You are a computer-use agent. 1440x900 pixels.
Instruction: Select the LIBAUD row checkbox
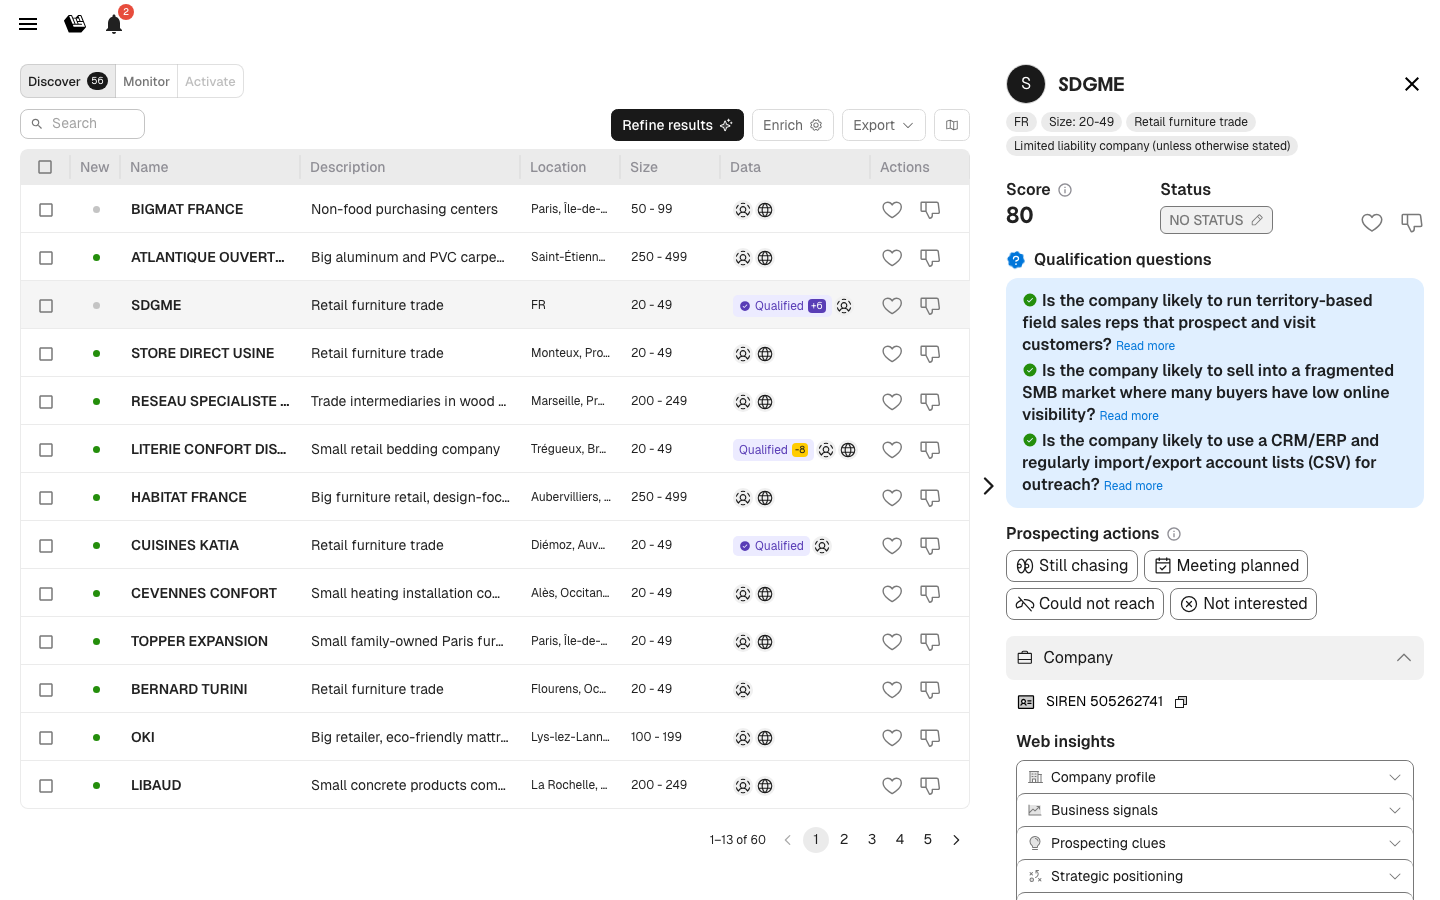[46, 786]
